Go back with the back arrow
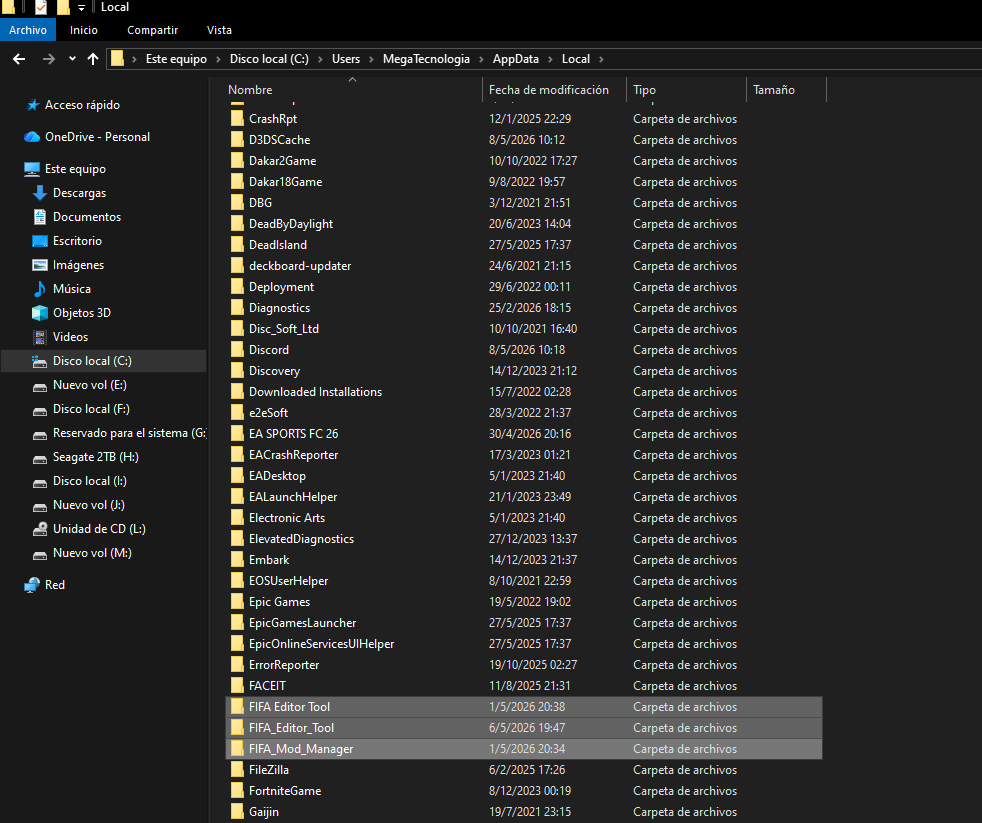The image size is (982, 823). point(19,59)
